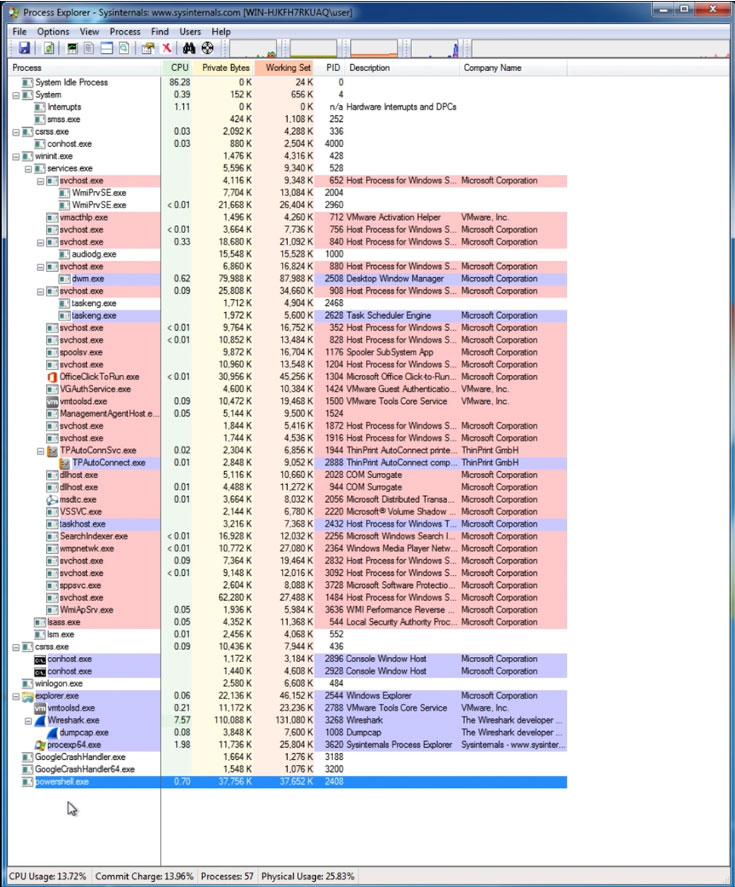The height and width of the screenshot is (887, 735).
Task: Click the icon beside TPAutoConnect.exe
Action: (x=65, y=463)
